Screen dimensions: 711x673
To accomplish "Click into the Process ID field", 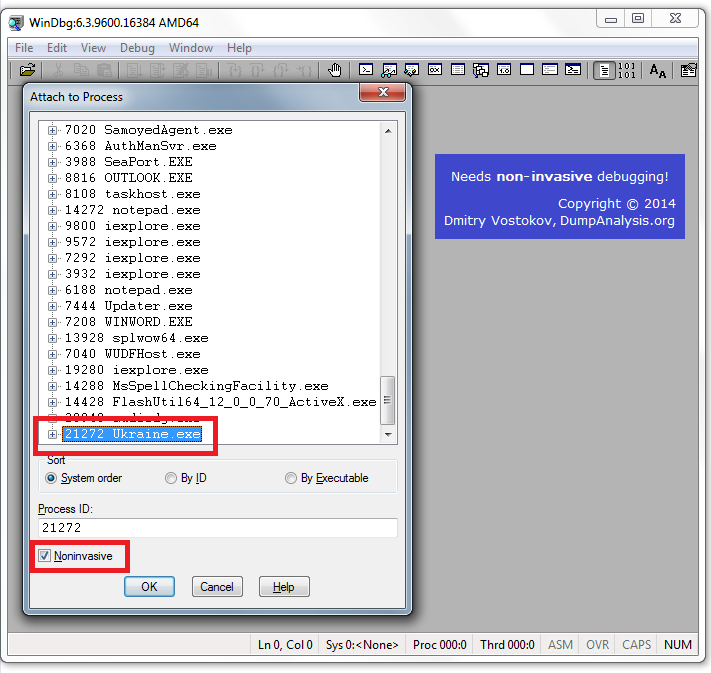I will [218, 528].
